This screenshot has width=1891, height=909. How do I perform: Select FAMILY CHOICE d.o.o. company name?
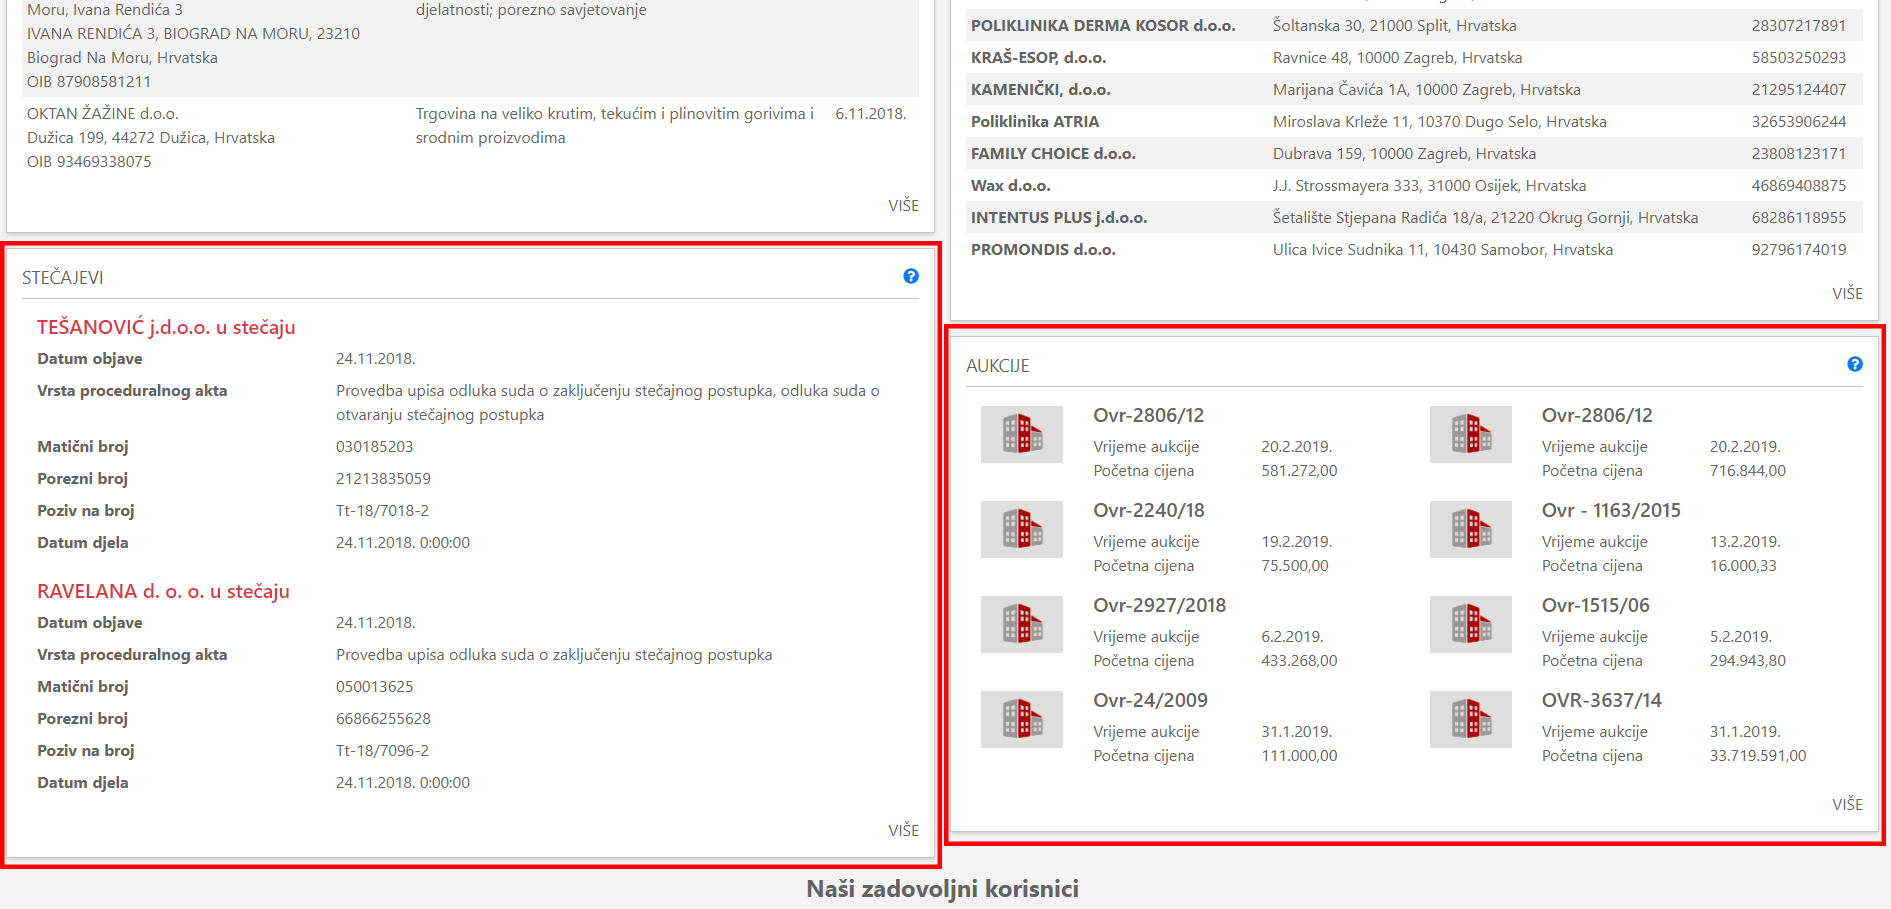coord(1053,153)
